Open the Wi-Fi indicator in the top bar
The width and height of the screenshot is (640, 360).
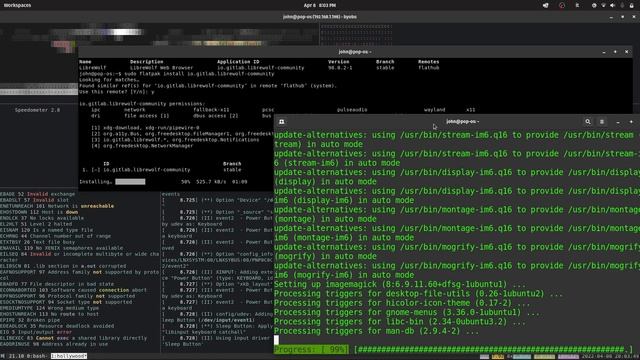[x=603, y=5]
